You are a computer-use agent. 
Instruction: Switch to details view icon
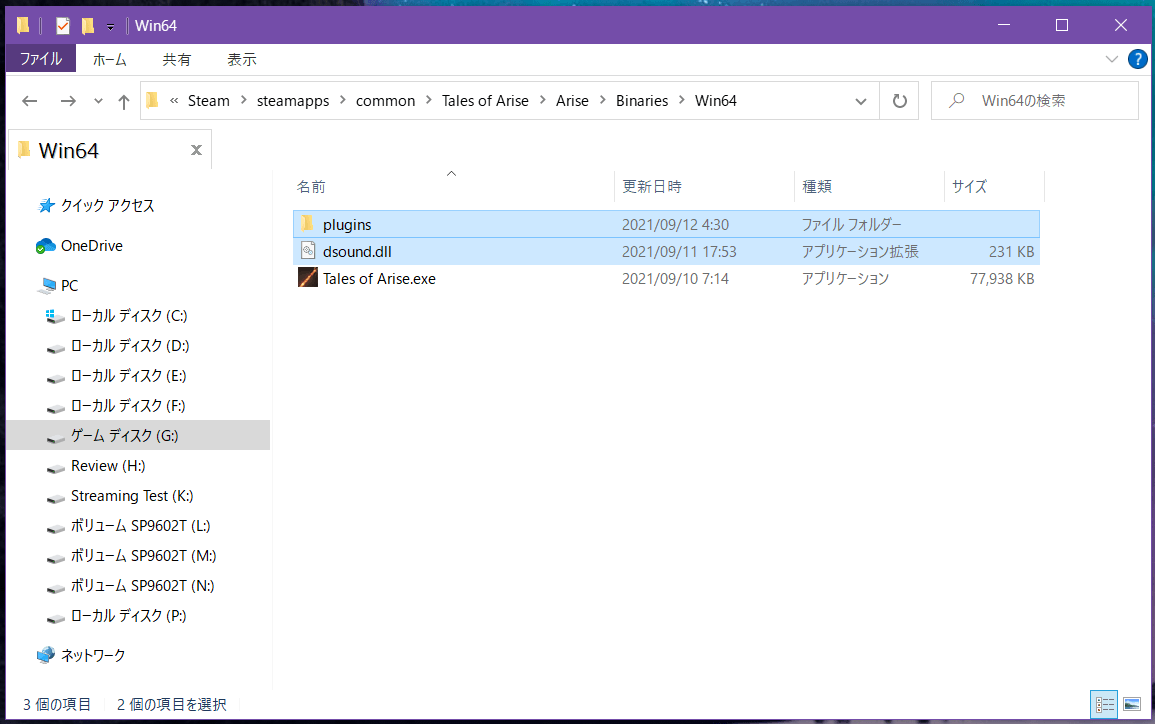(x=1104, y=705)
